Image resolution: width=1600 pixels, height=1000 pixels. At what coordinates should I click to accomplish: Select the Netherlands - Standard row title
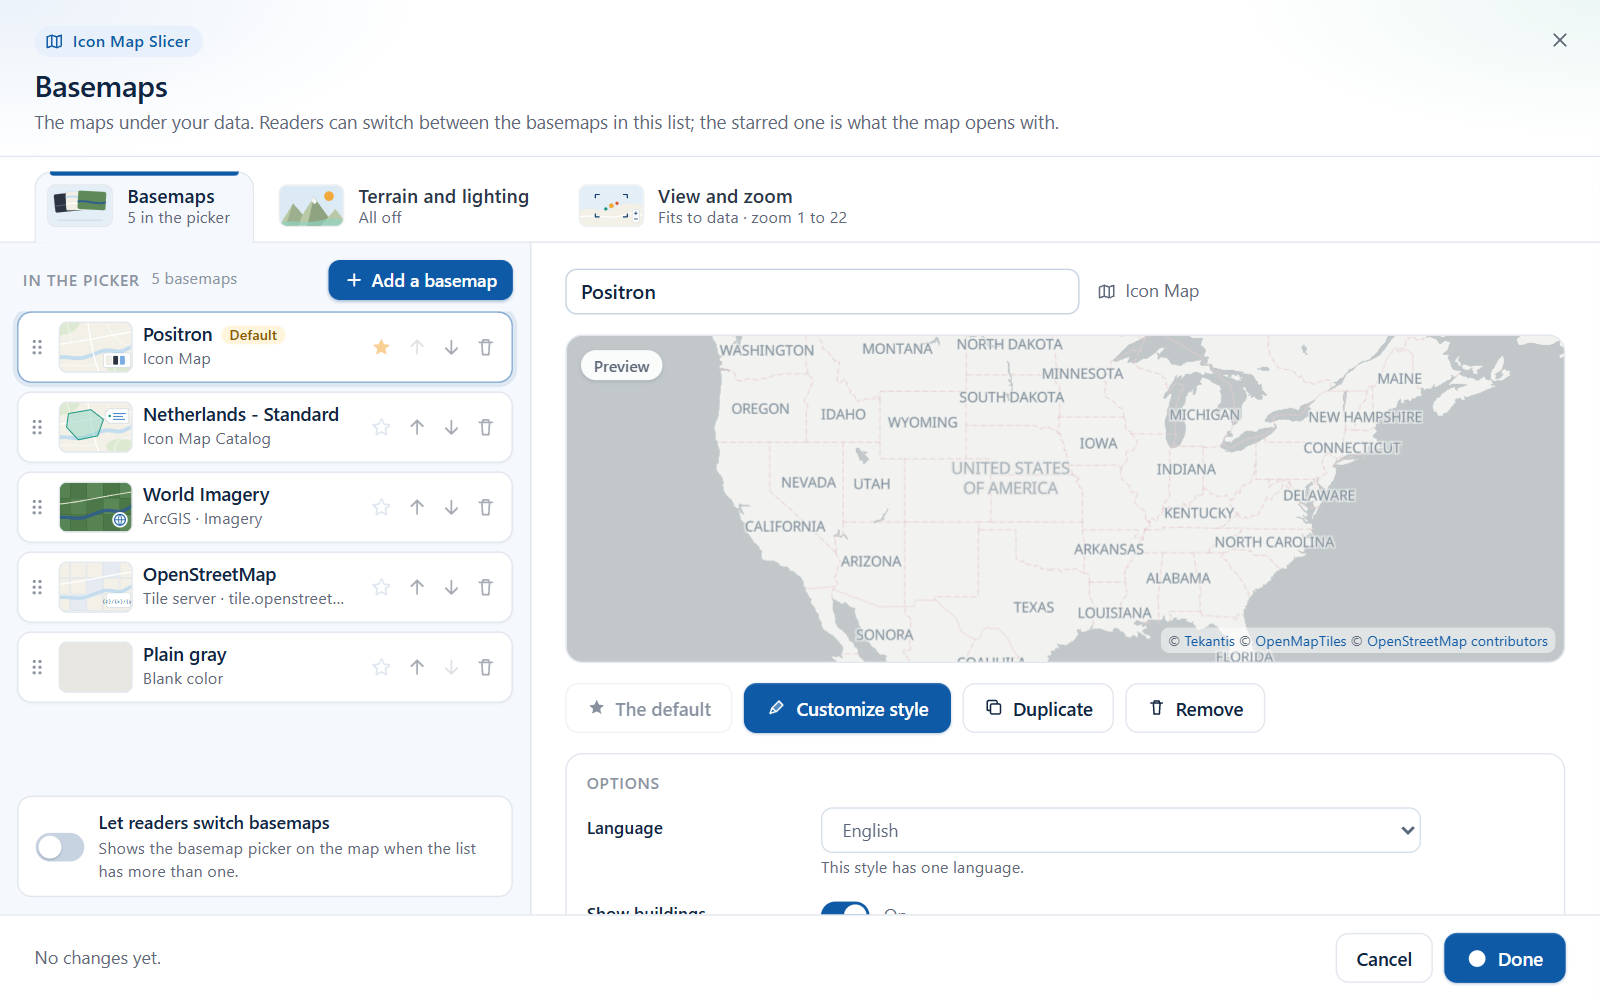(x=241, y=414)
